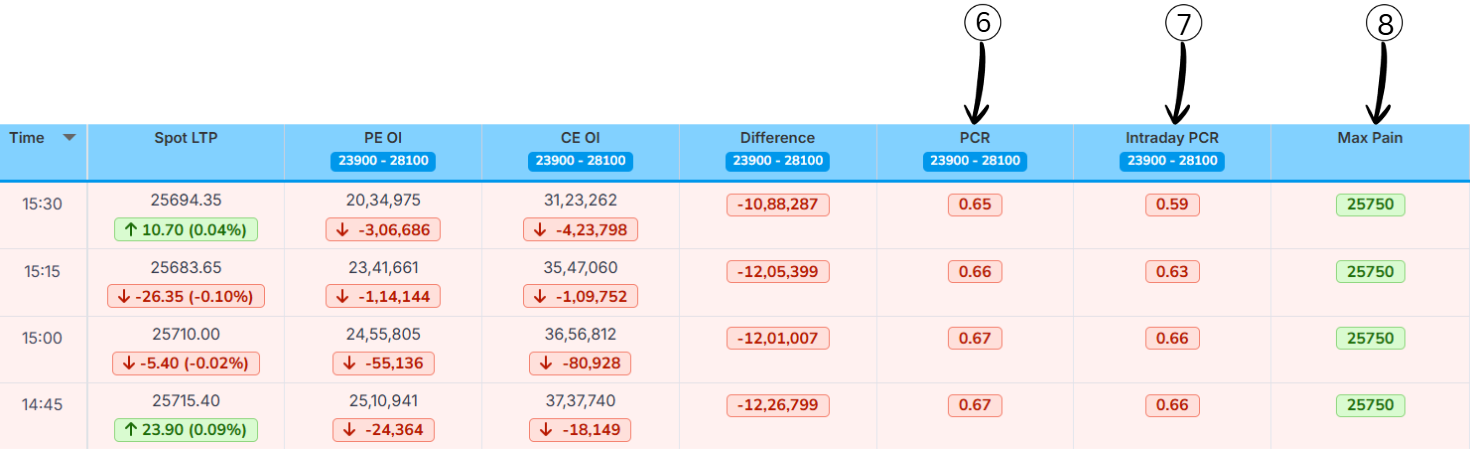Click the PE OI column header

click(383, 138)
